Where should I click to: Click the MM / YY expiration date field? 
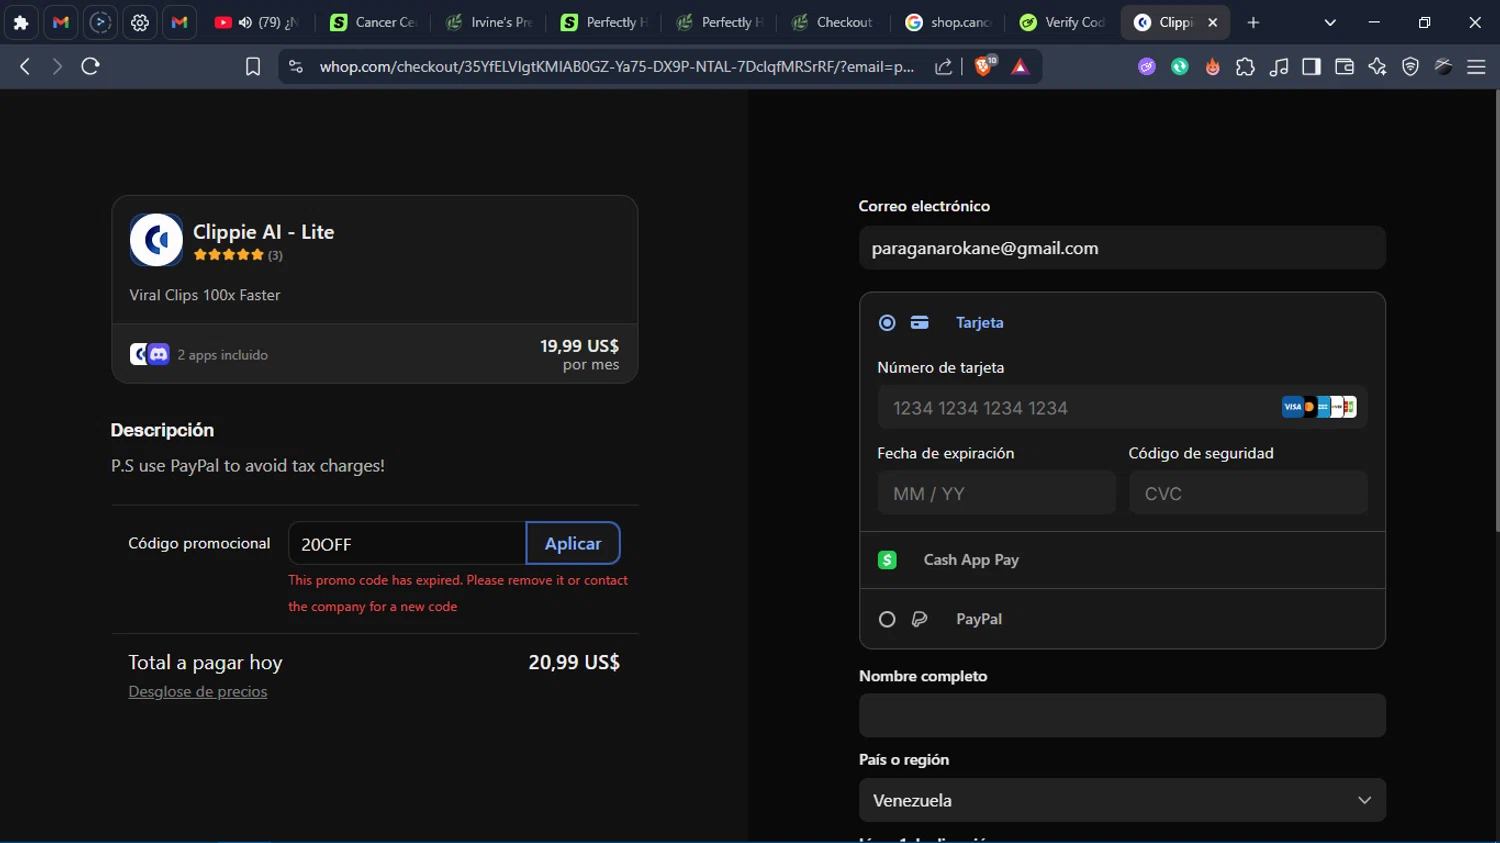996,493
